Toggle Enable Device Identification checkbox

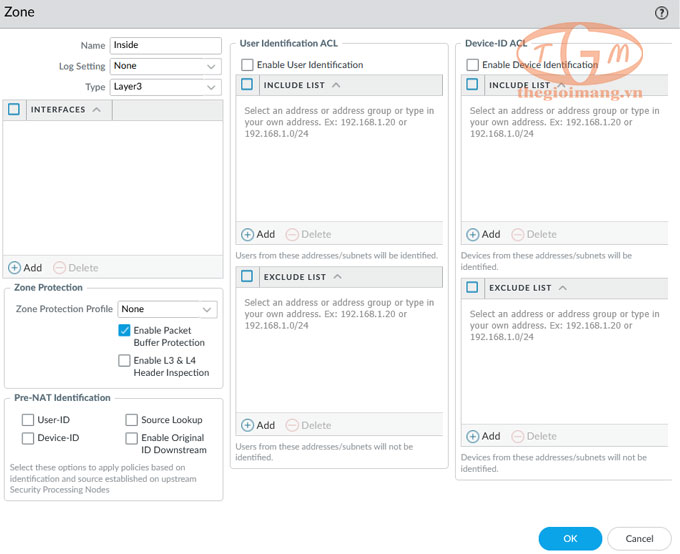point(473,65)
